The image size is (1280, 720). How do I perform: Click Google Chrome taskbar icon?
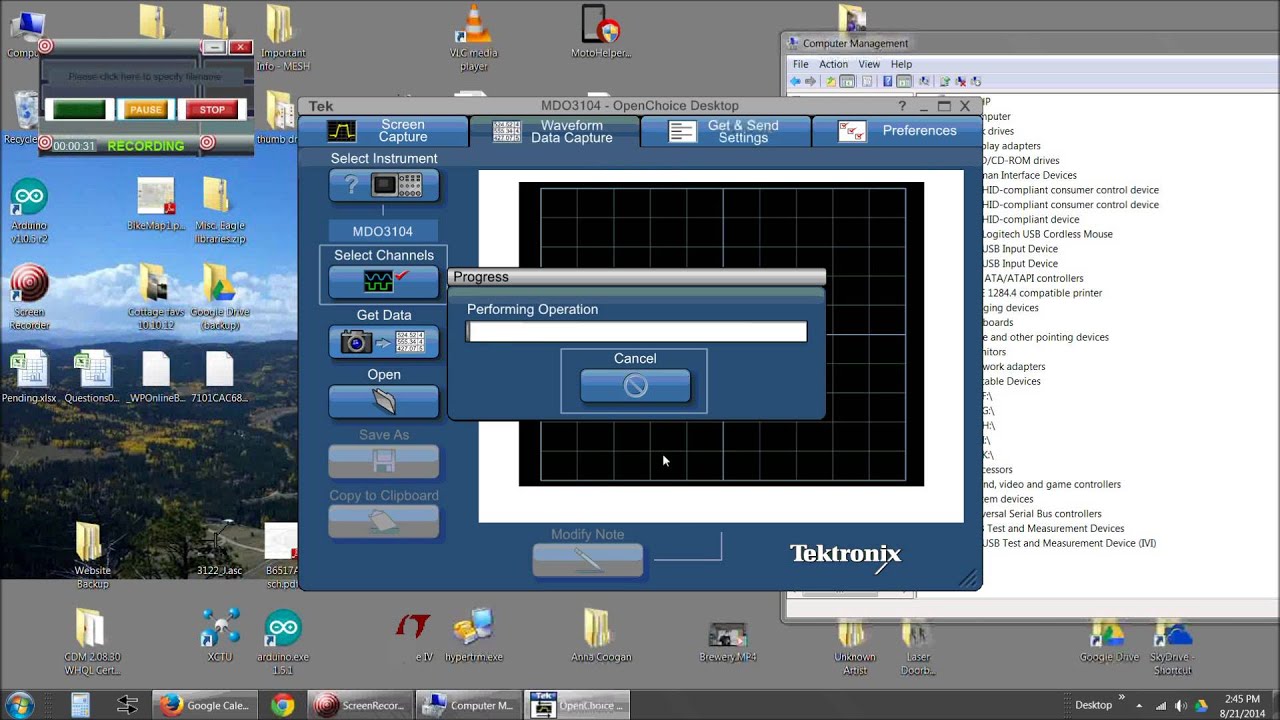(282, 705)
